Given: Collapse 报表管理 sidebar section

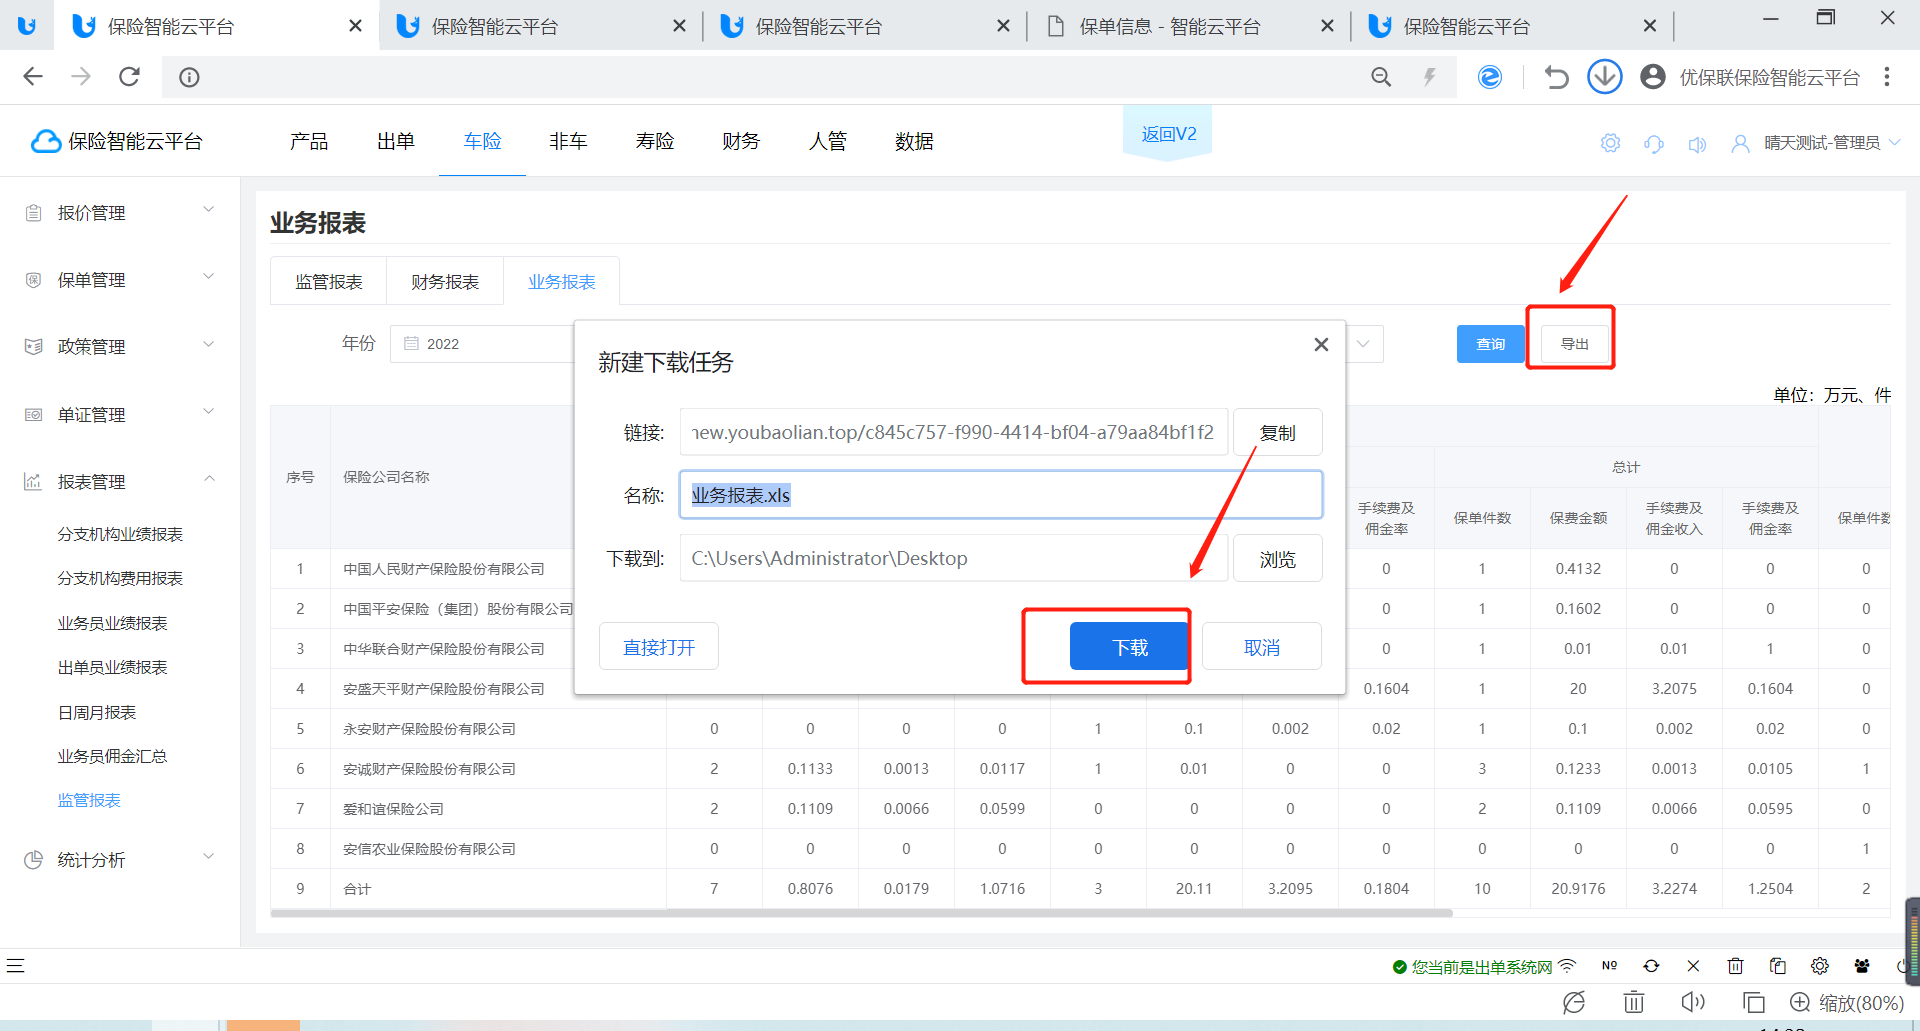Looking at the screenshot, I should pyautogui.click(x=120, y=481).
